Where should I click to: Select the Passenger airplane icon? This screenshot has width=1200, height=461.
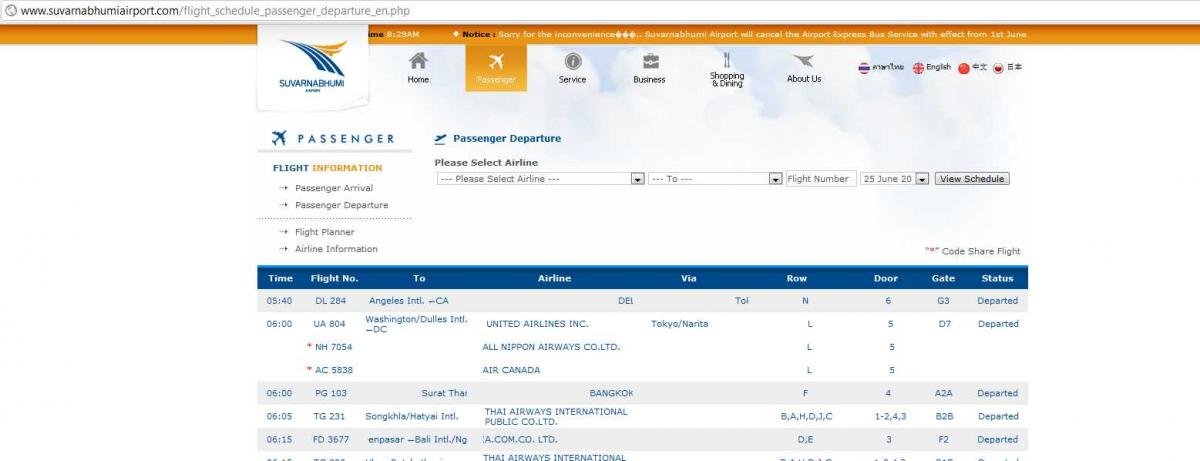[495, 61]
